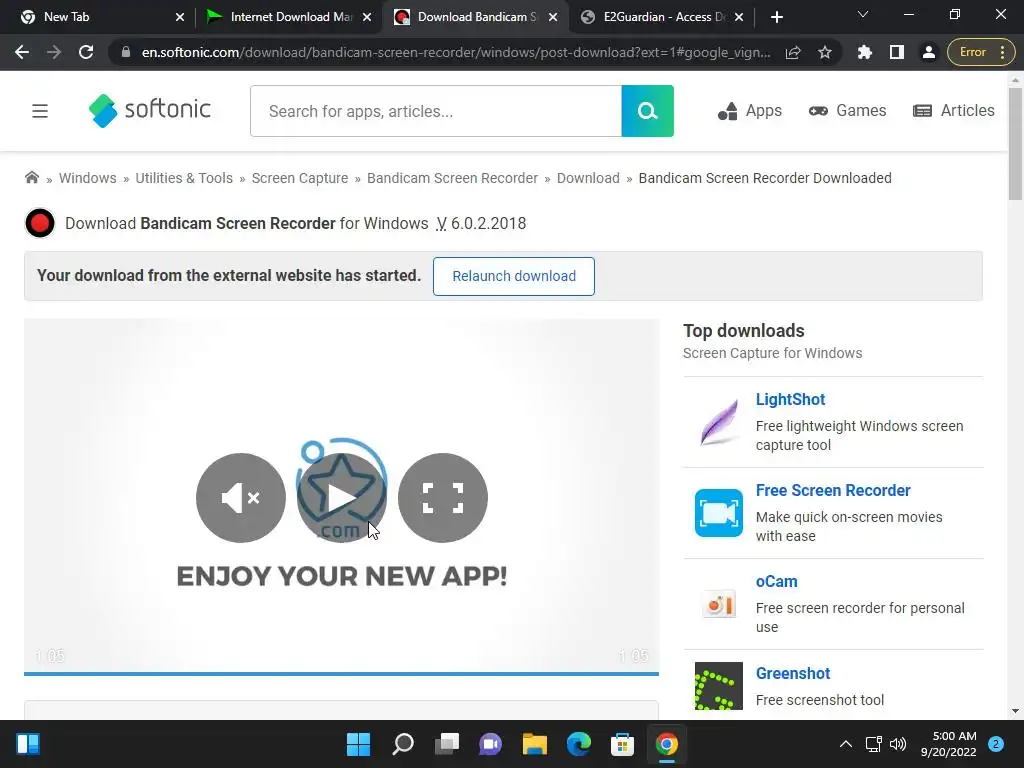
Task: Click the address bar URL
Action: point(455,52)
